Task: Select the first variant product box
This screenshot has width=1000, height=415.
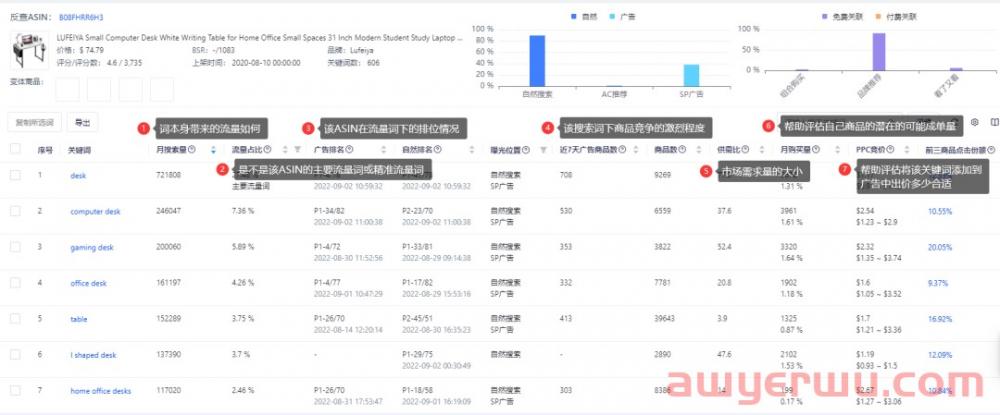Action: [x=68, y=90]
